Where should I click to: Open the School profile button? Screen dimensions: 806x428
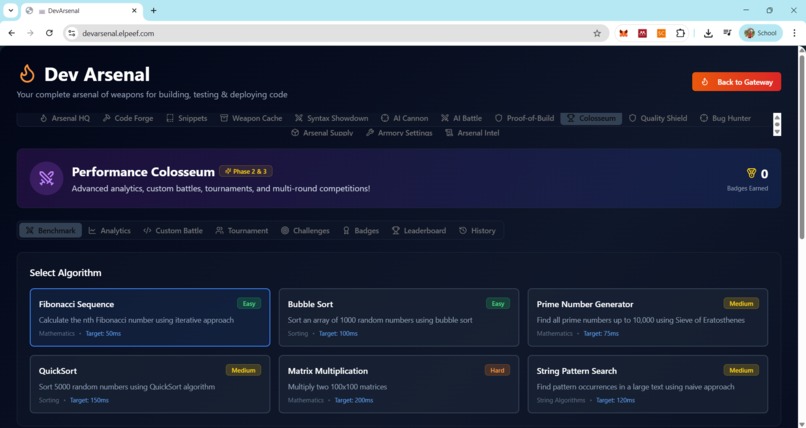(x=761, y=33)
